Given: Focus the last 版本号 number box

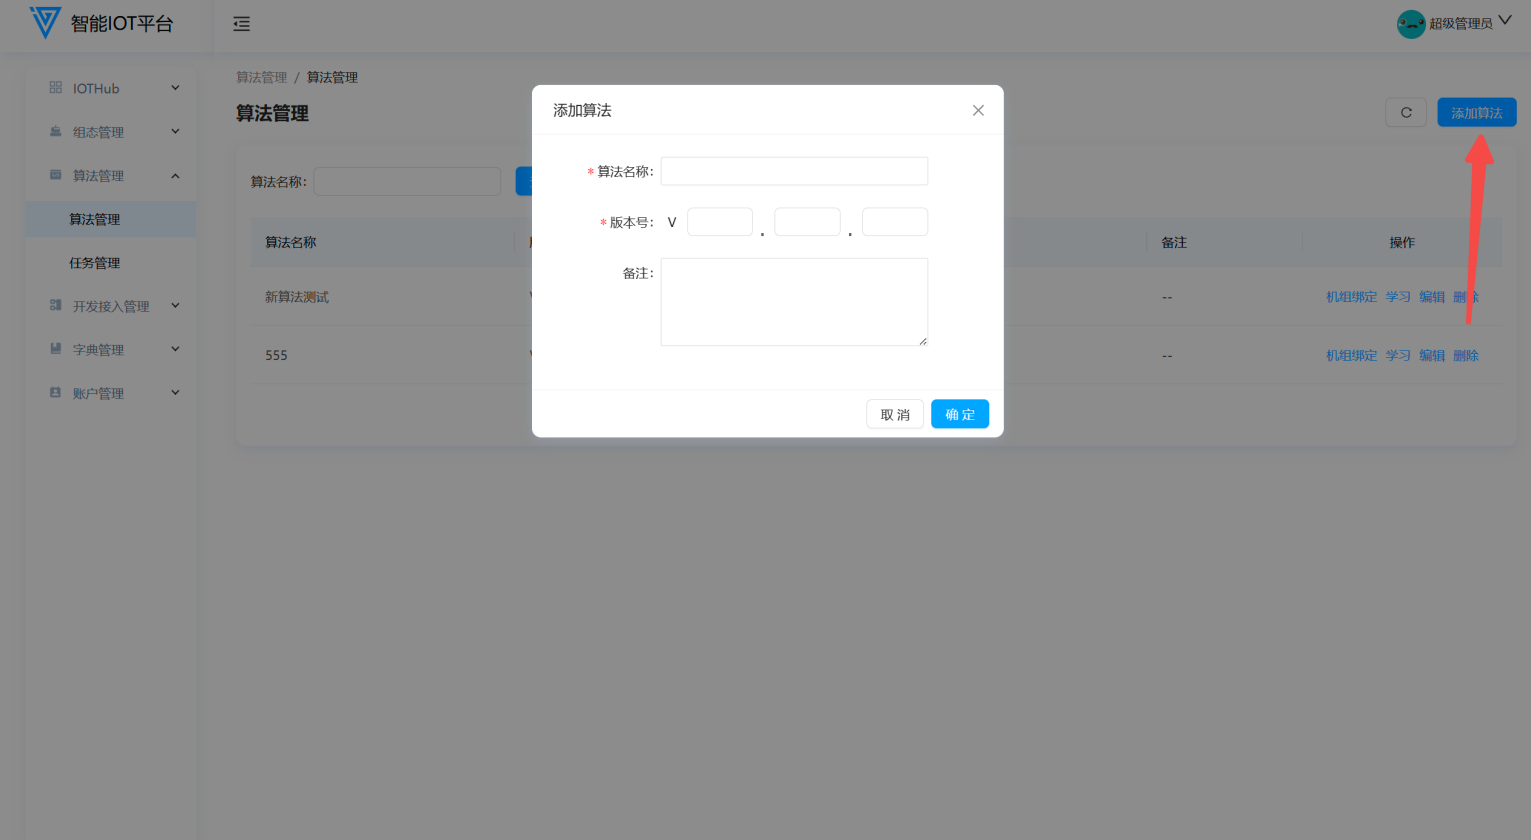Looking at the screenshot, I should (895, 222).
